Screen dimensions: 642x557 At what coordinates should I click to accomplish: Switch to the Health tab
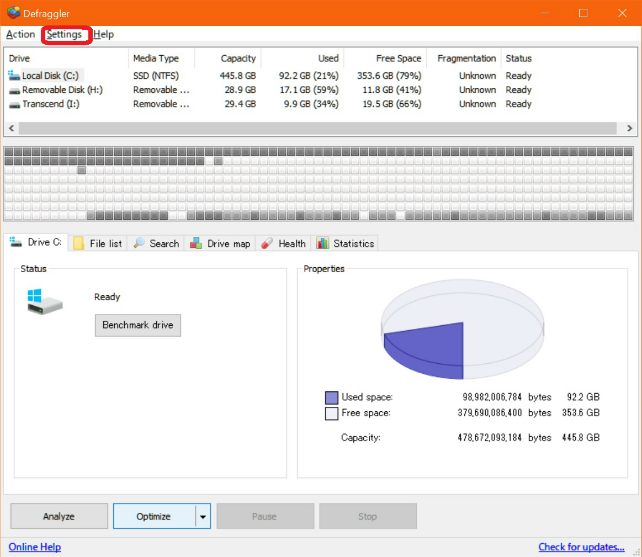(283, 243)
